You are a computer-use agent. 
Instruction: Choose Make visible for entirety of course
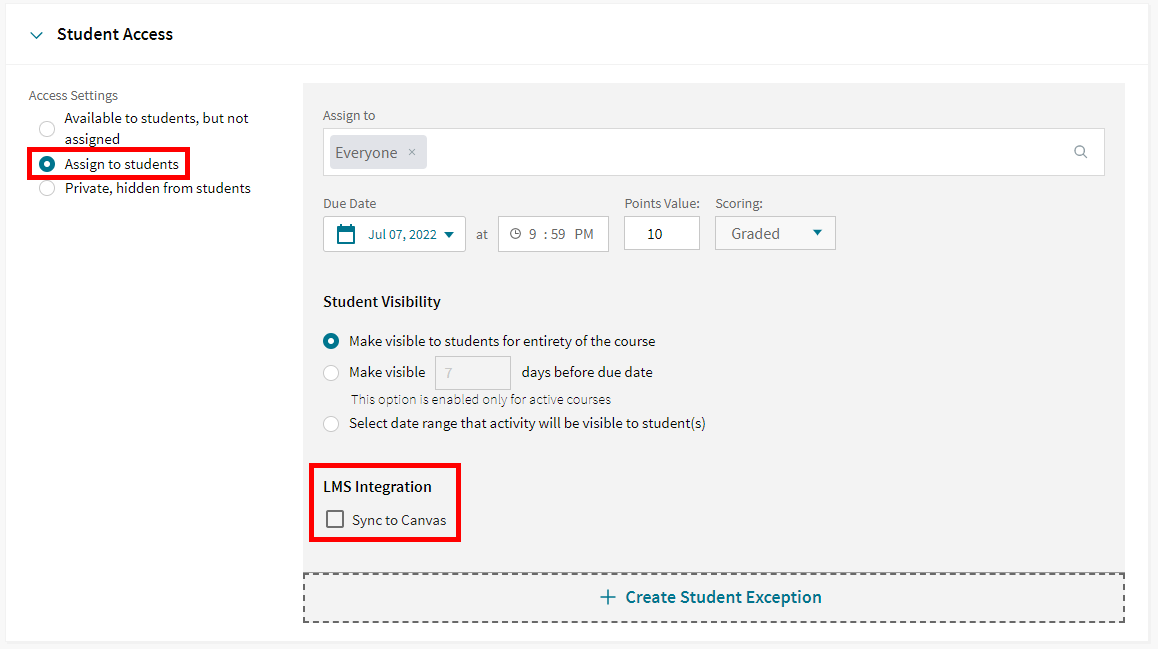coord(331,341)
